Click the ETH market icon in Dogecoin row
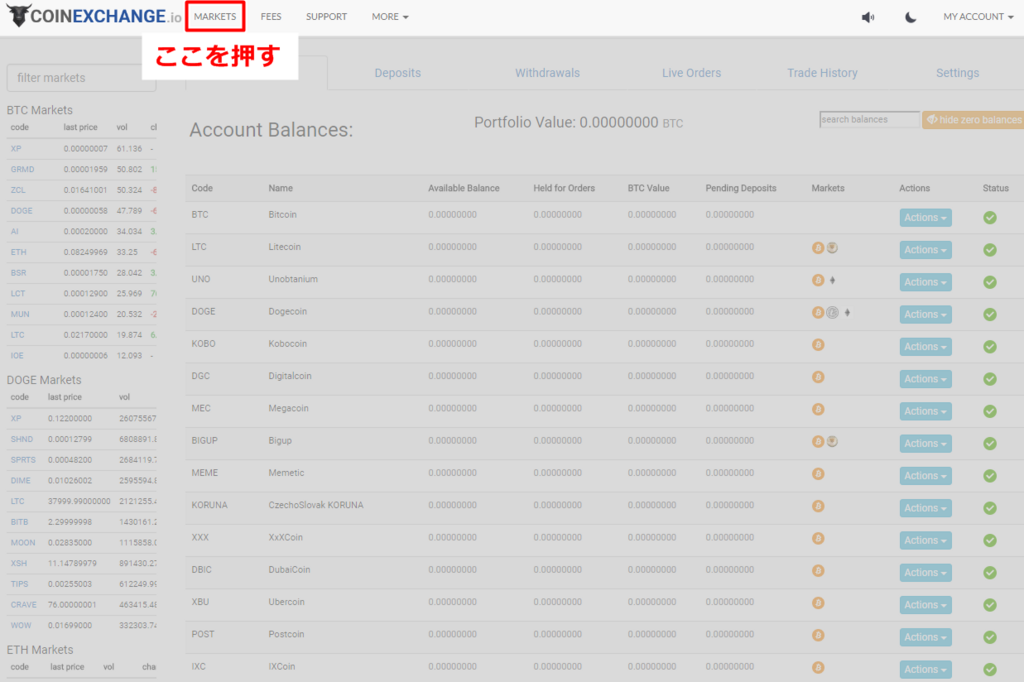 click(x=847, y=312)
